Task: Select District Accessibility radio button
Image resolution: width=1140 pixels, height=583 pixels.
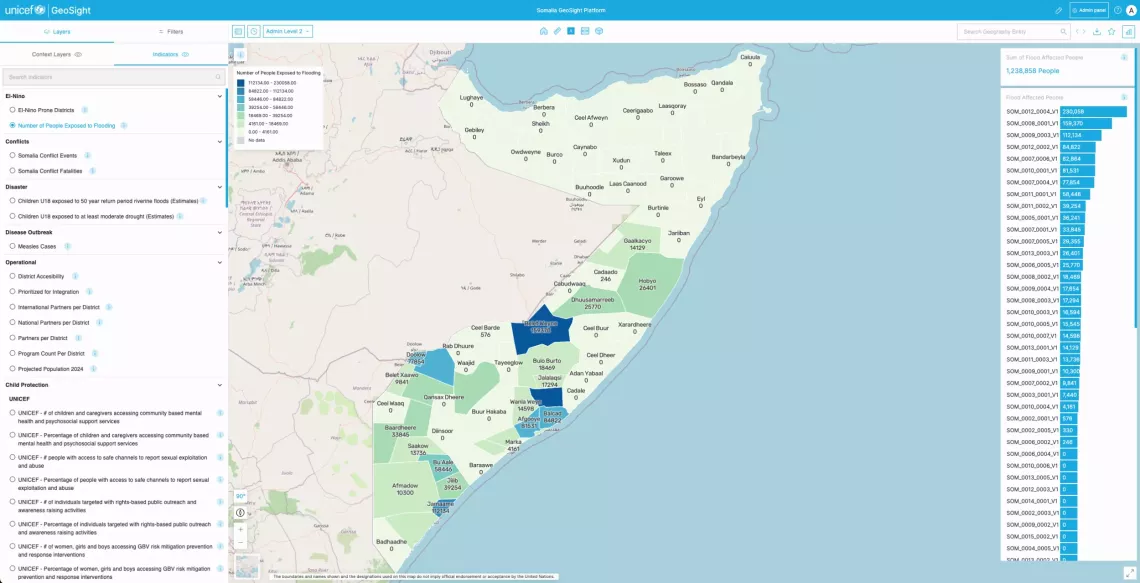Action: point(12,276)
